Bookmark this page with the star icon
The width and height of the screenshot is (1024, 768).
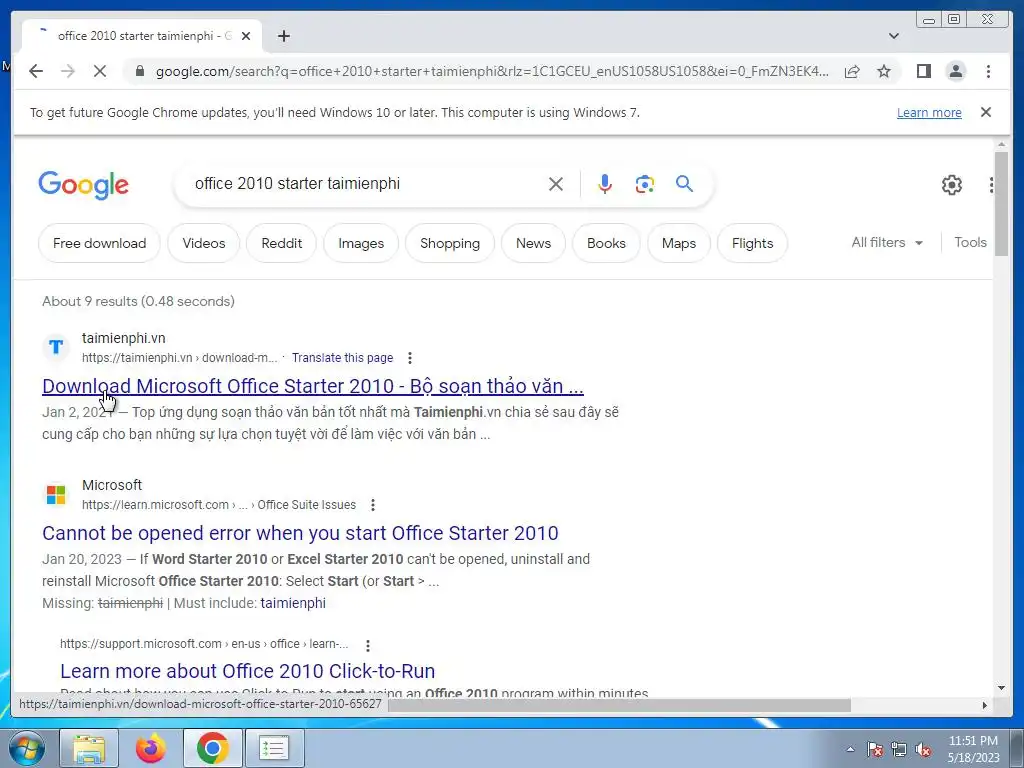click(884, 71)
